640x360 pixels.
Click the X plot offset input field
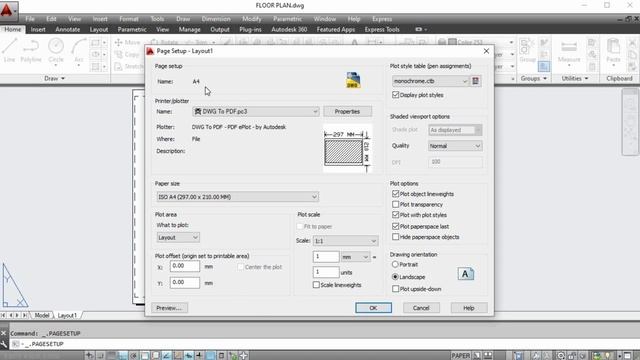185,266
